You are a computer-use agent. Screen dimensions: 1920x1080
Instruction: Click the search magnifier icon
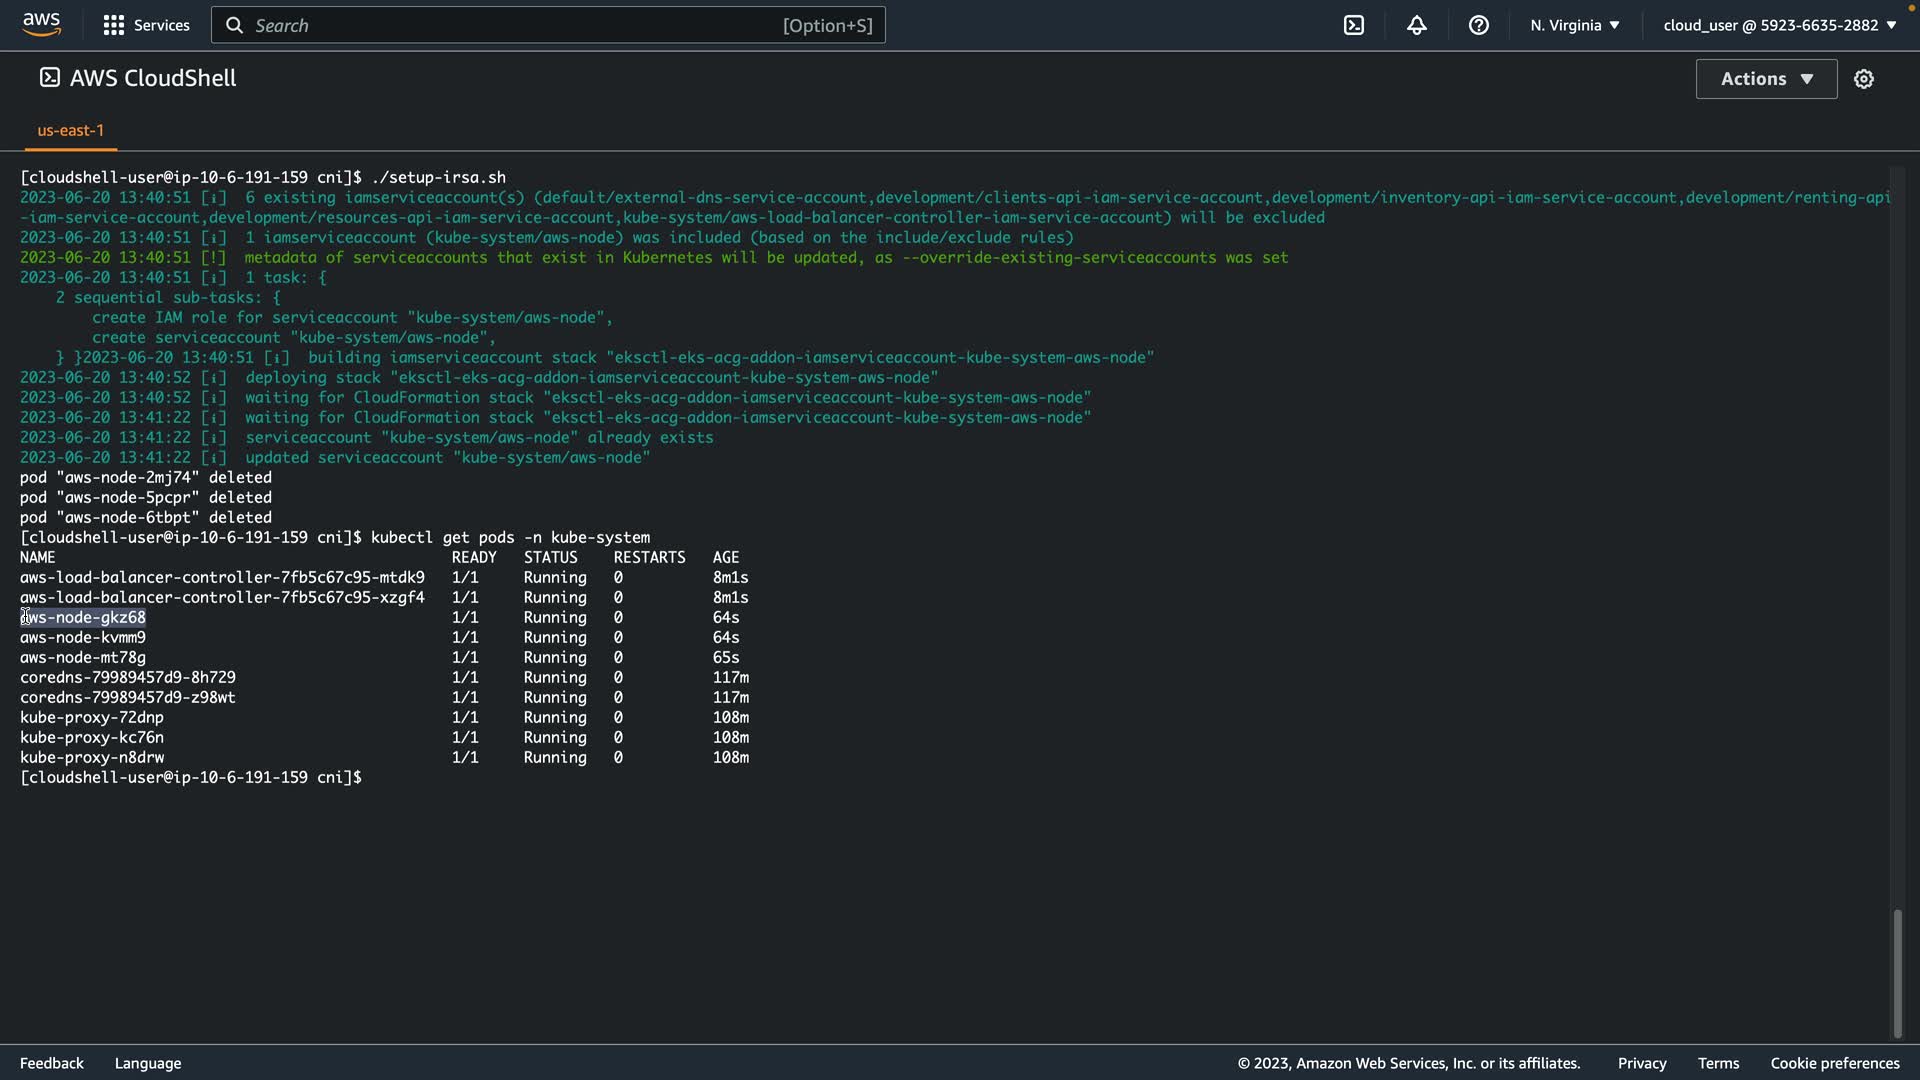pyautogui.click(x=234, y=25)
